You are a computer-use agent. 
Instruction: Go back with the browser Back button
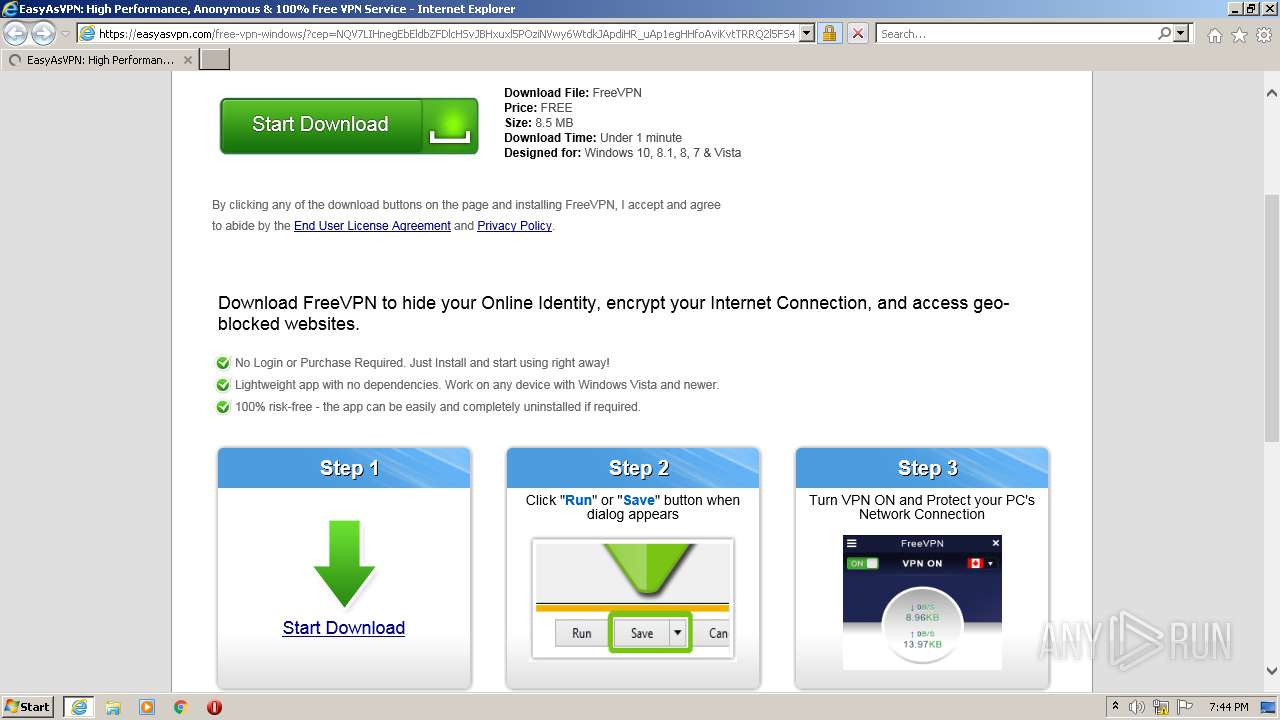16,33
